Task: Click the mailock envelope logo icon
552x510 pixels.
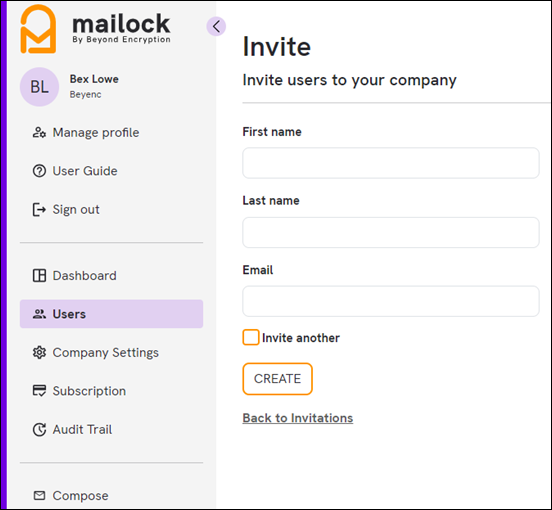Action: pos(38,29)
